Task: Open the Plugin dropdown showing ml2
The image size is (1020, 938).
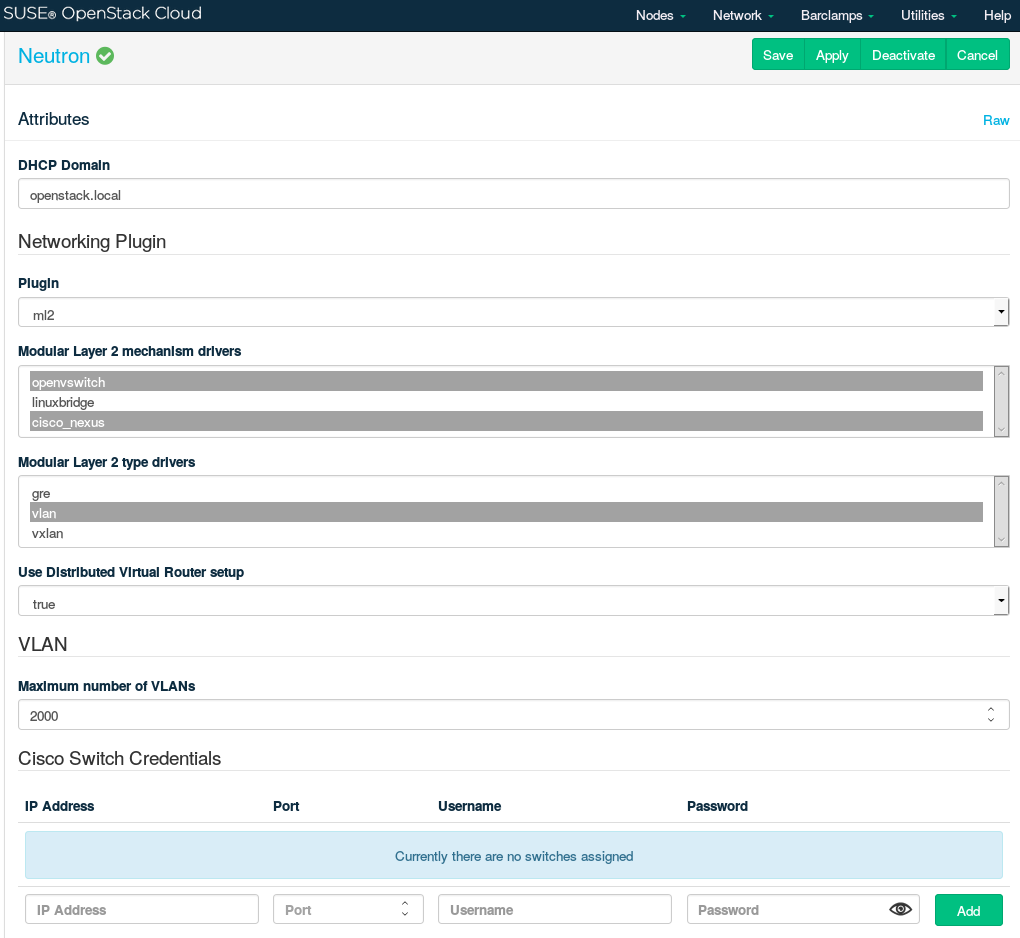Action: (x=513, y=313)
